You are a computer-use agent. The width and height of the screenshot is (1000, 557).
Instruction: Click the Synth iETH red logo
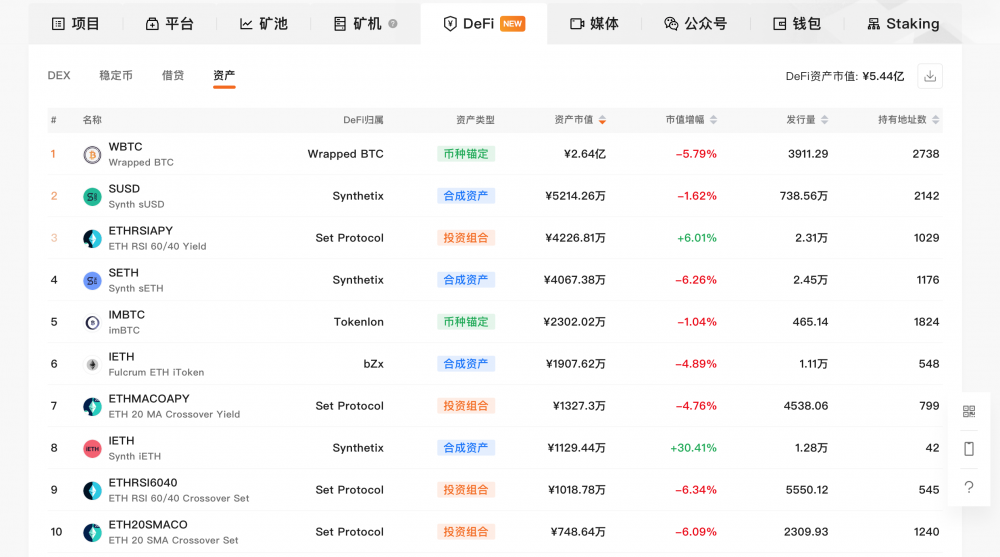92,449
